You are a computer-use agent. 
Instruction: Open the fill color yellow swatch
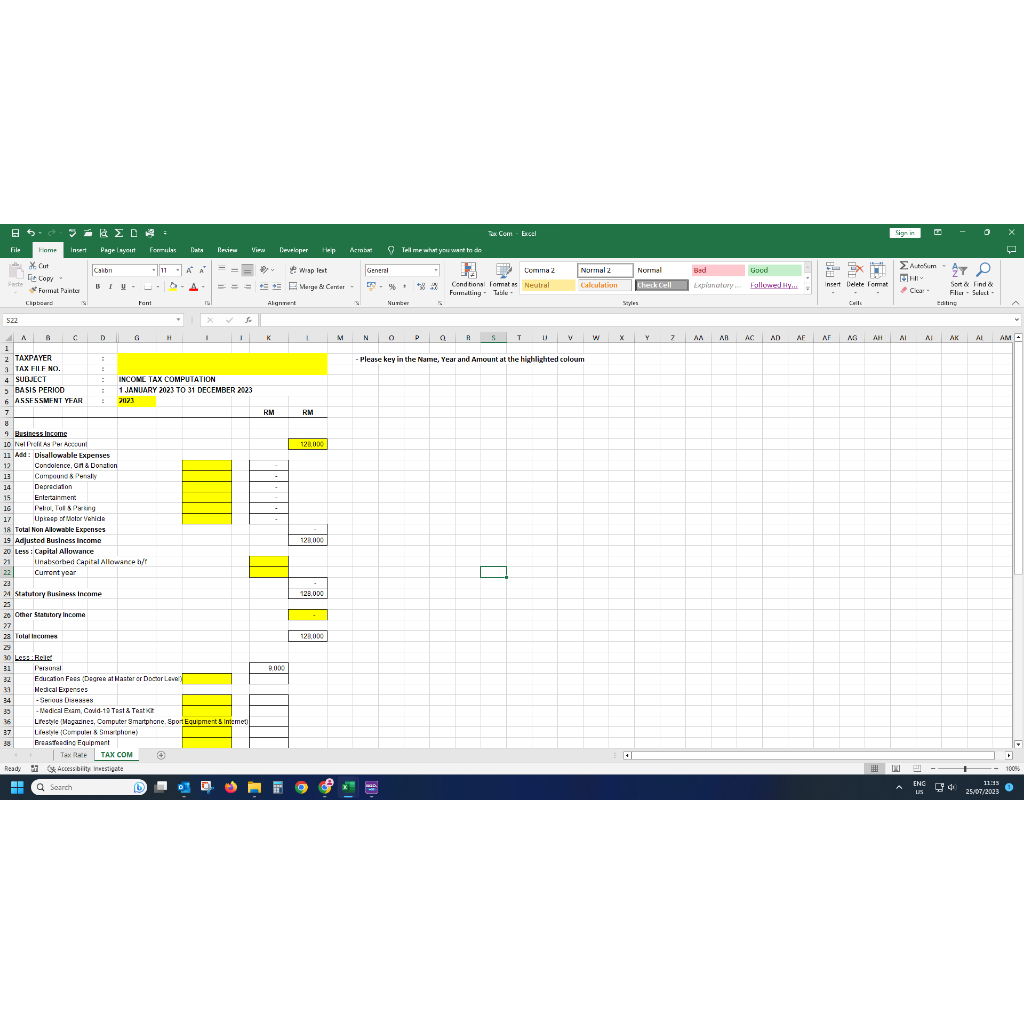click(x=173, y=286)
